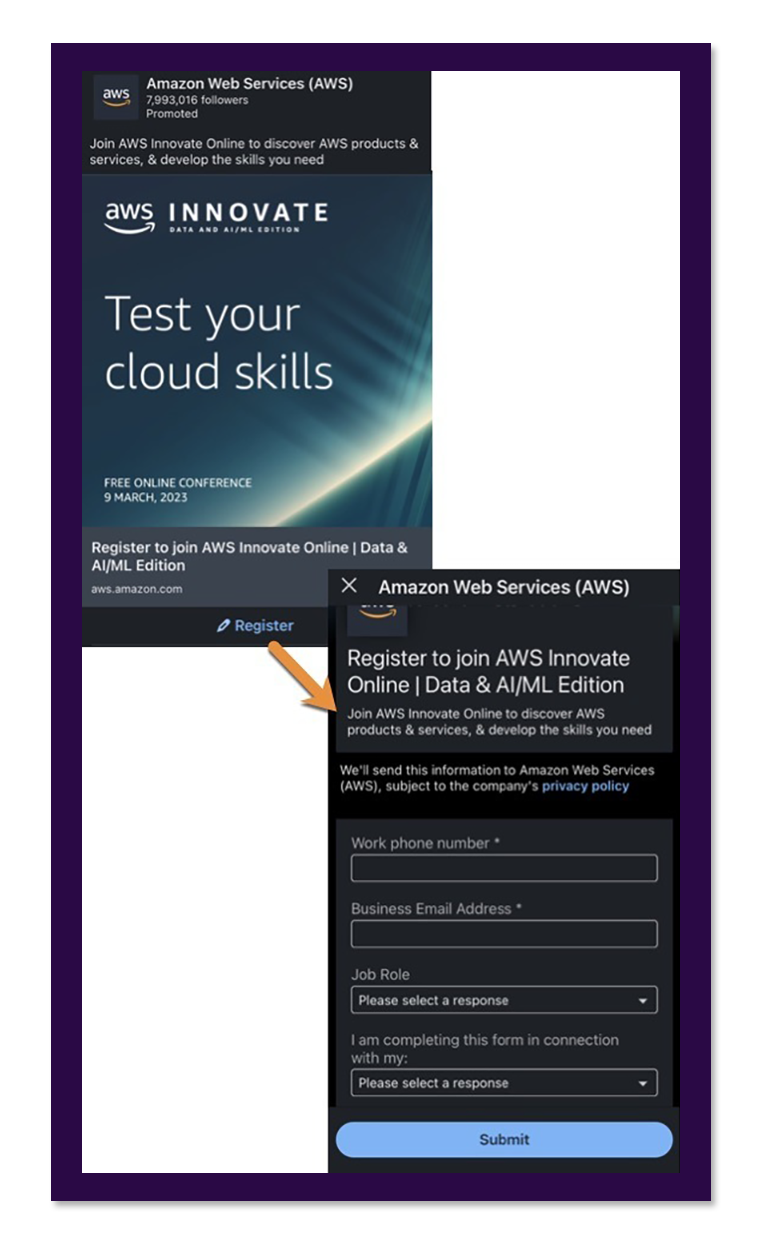Image resolution: width=762 pixels, height=1244 pixels.
Task: Click ad text 'Join AWS Innovate Online to discover'
Action: click(x=254, y=151)
